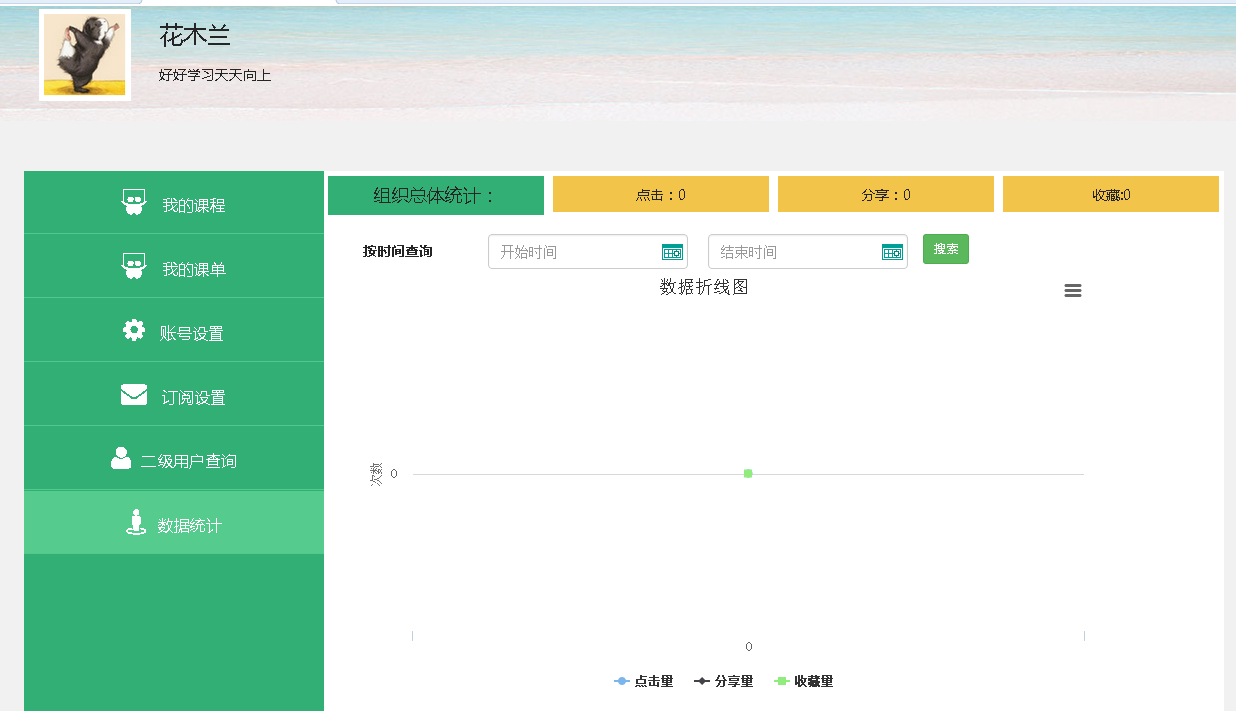1236x711 pixels.
Task: Click the 数据统计 statistics icon
Action: (135, 521)
